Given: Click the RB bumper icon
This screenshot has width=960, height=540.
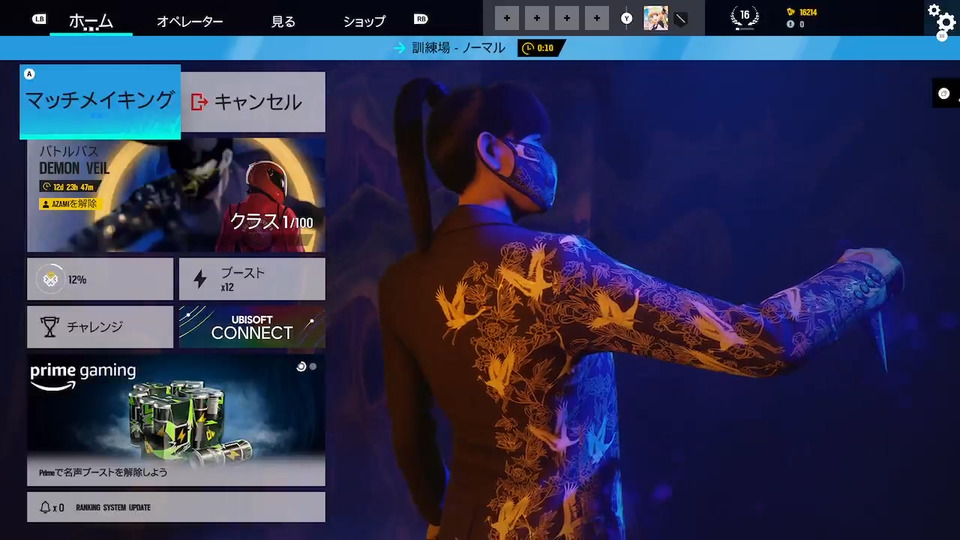Looking at the screenshot, I should (x=421, y=19).
